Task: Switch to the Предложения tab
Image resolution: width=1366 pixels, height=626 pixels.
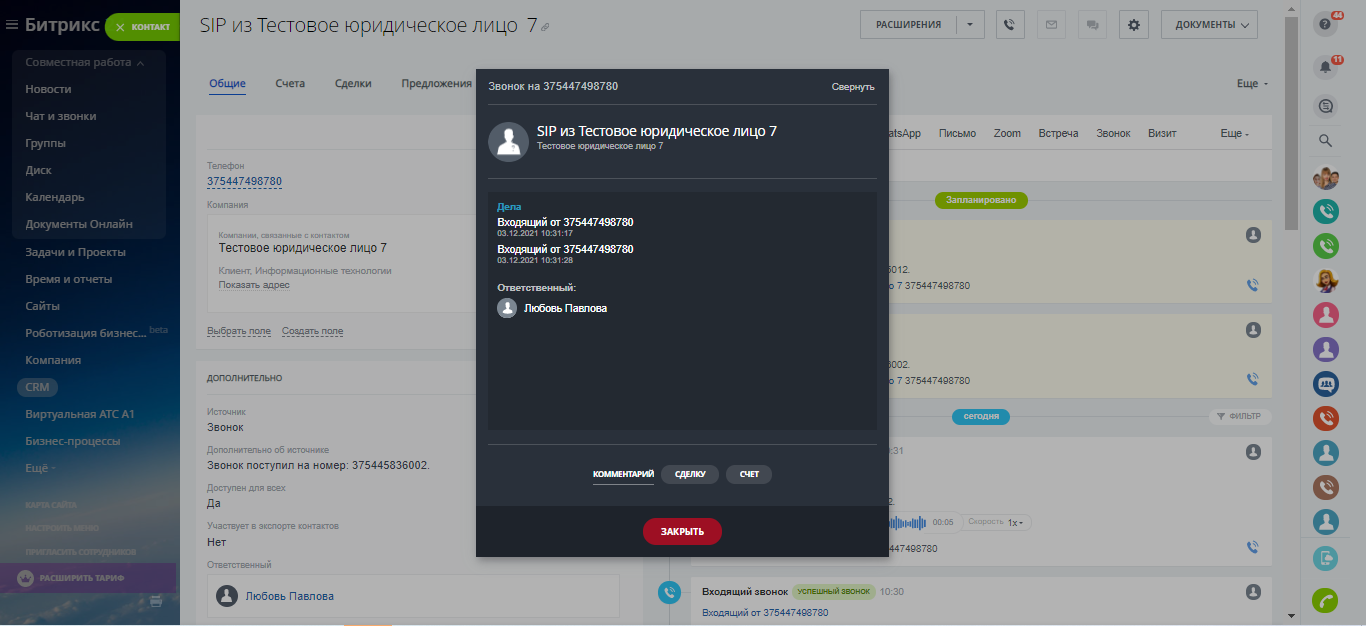Action: tap(437, 84)
